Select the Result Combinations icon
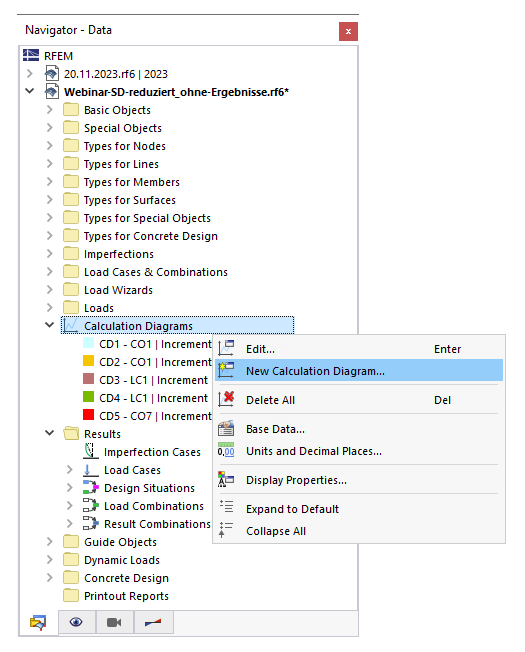This screenshot has width=525, height=652. [91, 524]
